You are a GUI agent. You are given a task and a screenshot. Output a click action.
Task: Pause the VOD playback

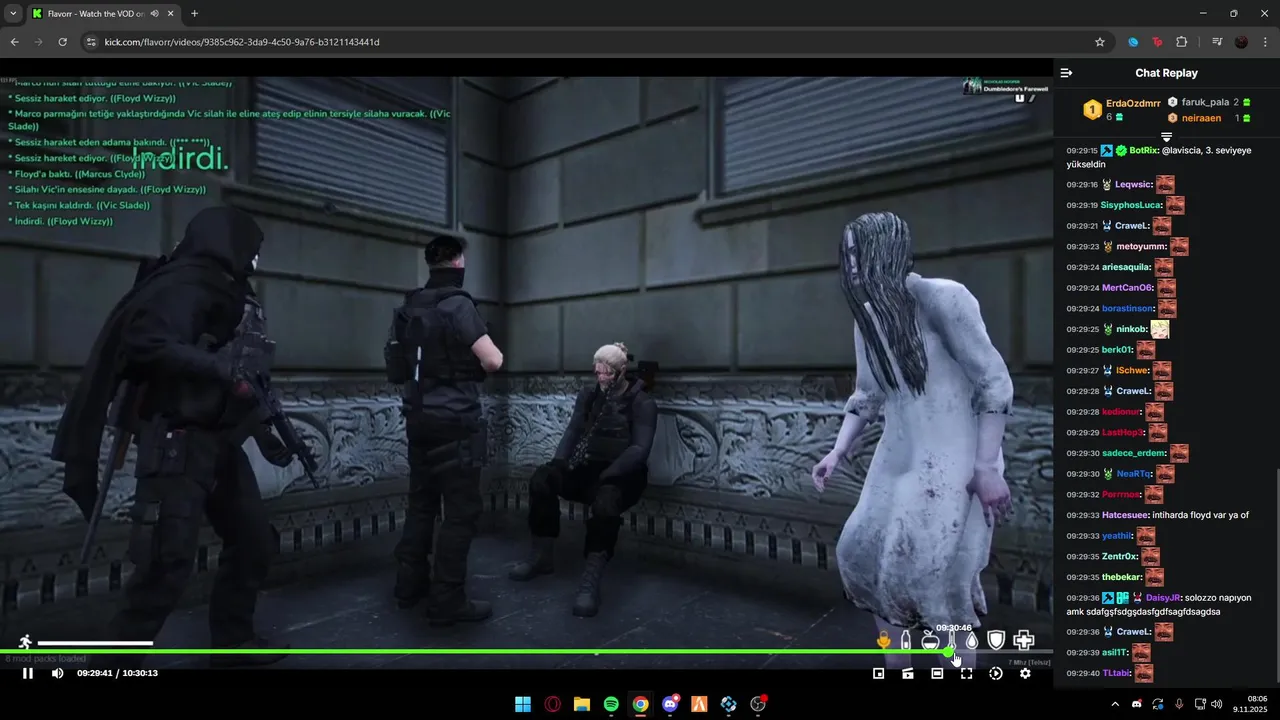pos(28,673)
